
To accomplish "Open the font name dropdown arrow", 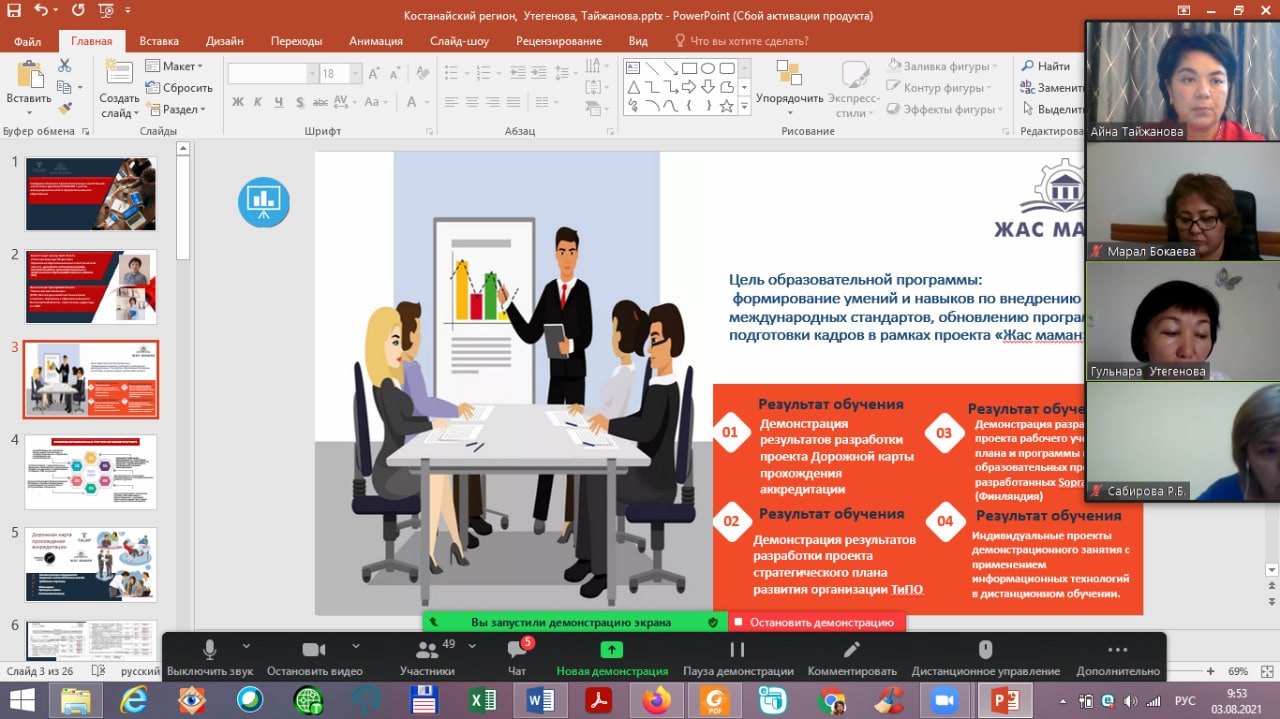I will click(311, 73).
